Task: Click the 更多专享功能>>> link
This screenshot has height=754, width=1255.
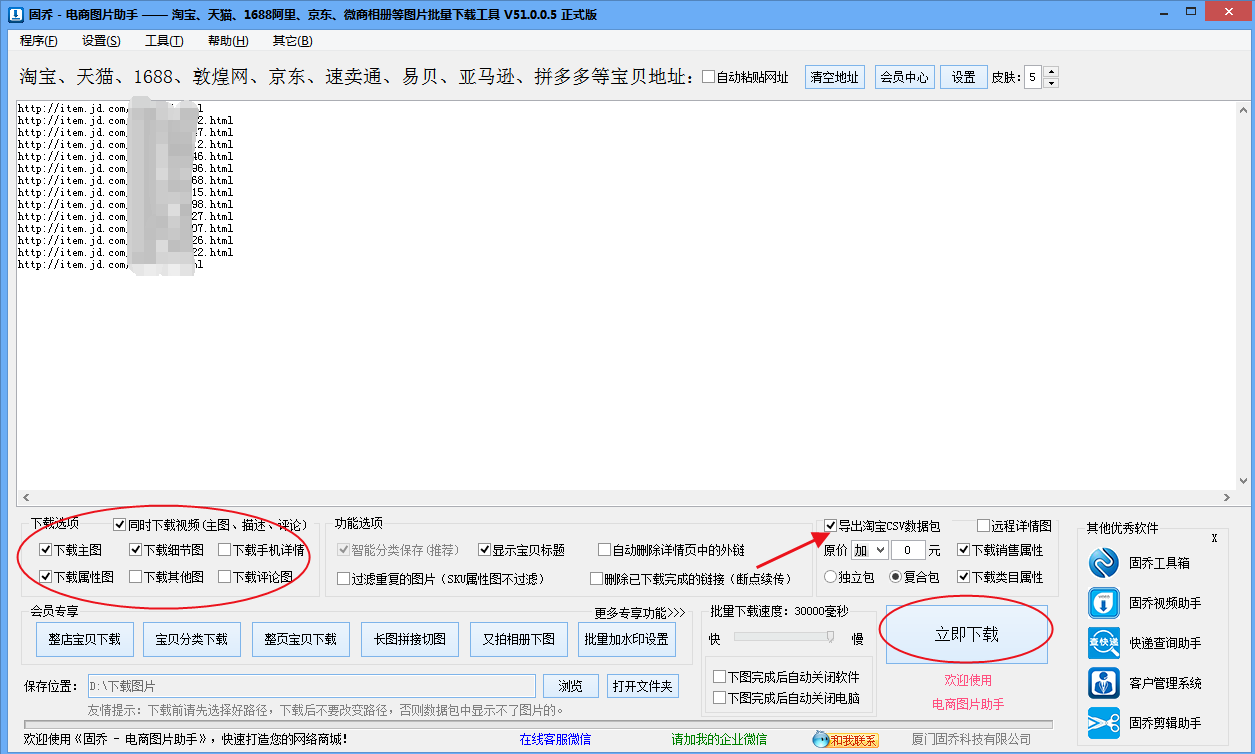Action: (x=640, y=613)
